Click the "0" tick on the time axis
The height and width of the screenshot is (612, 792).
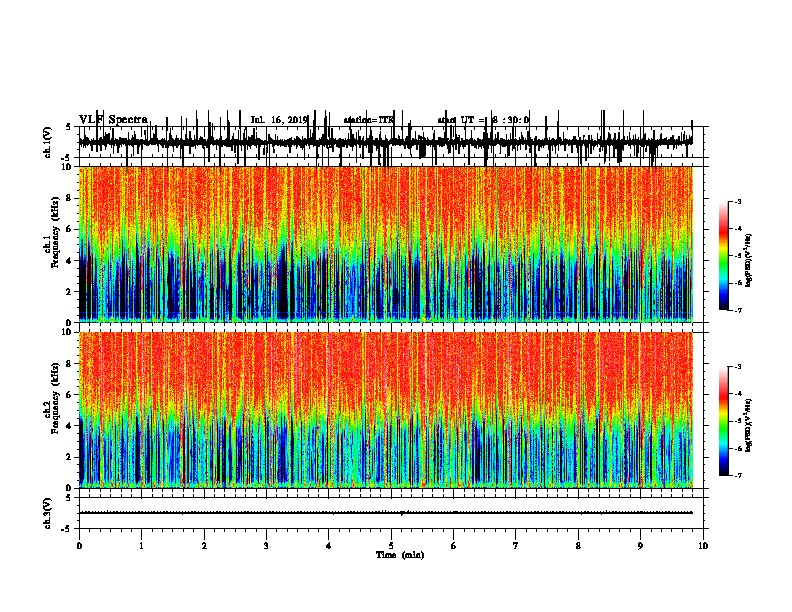click(x=79, y=546)
